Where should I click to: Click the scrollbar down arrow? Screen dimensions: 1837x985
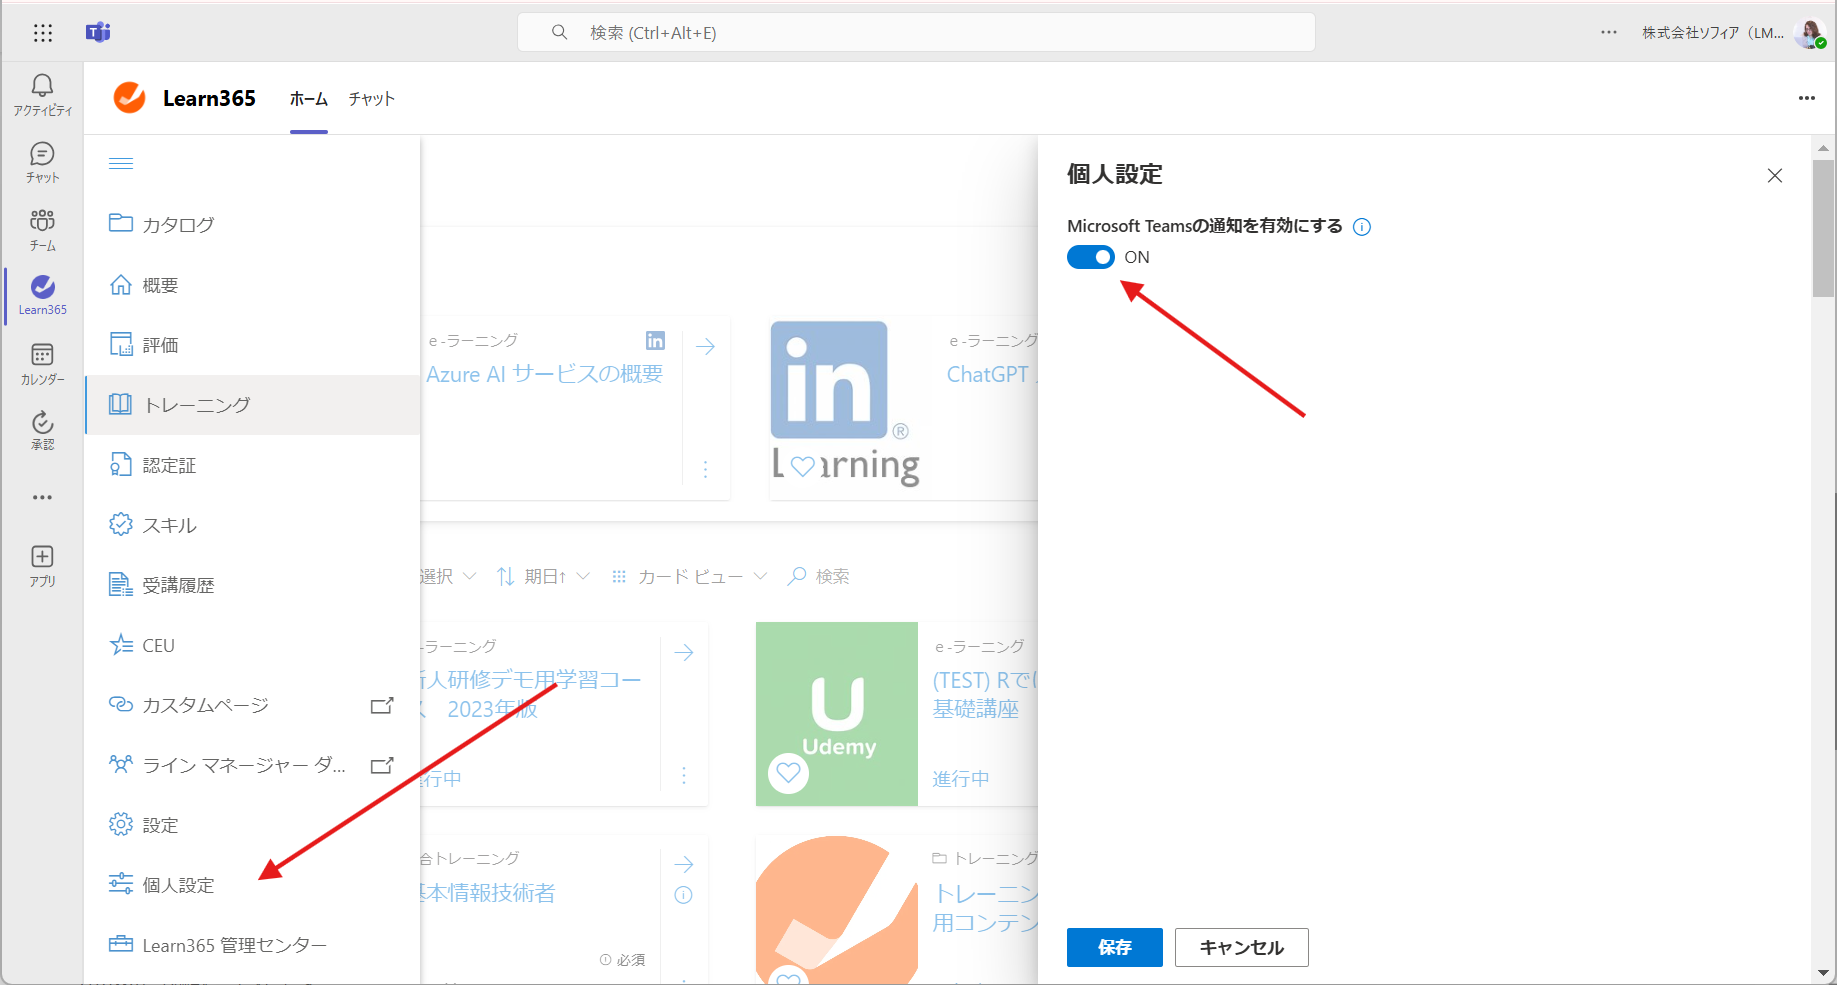point(1824,973)
